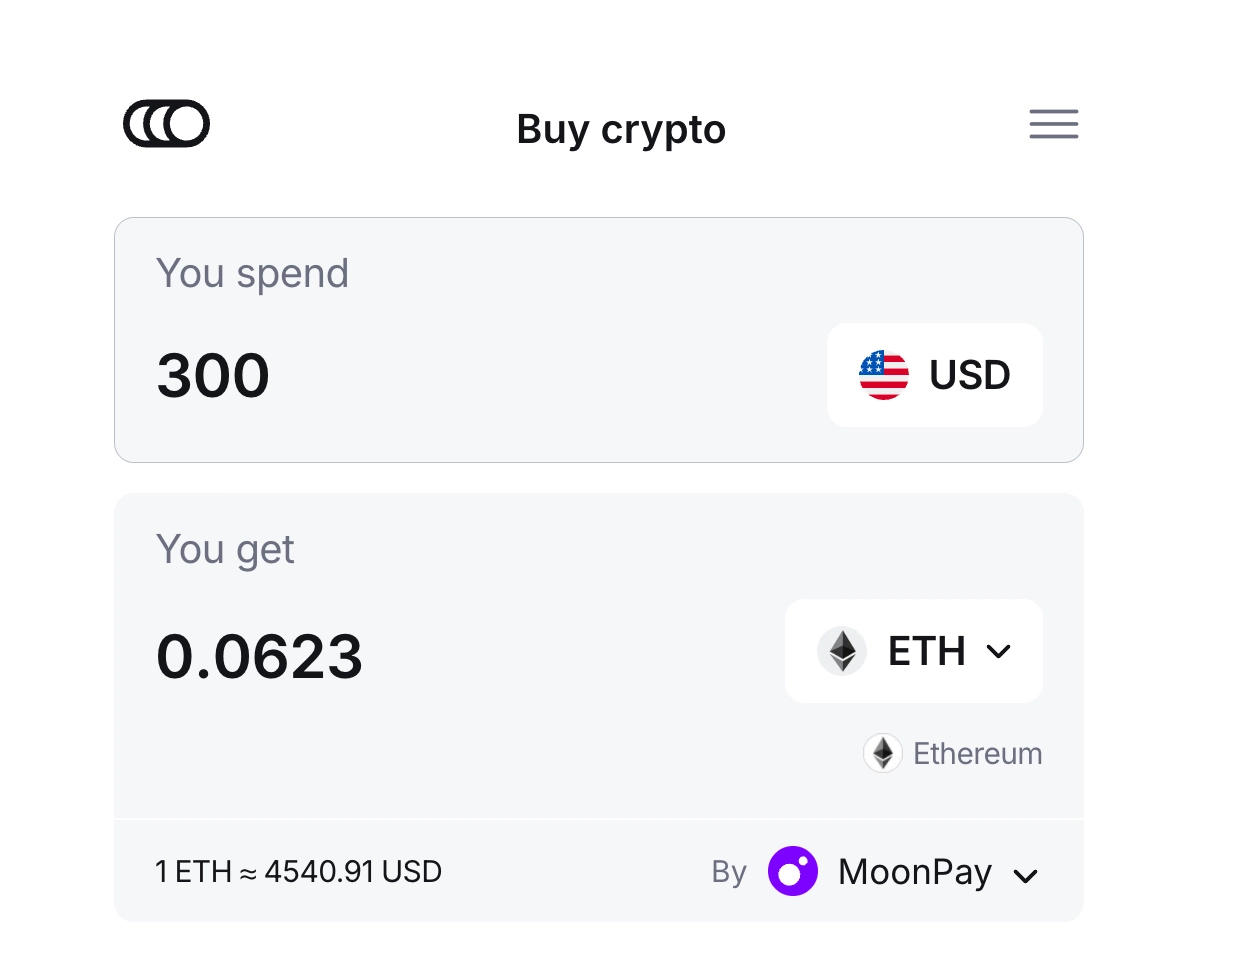
Task: Select the MoonPay provider name
Action: point(914,872)
